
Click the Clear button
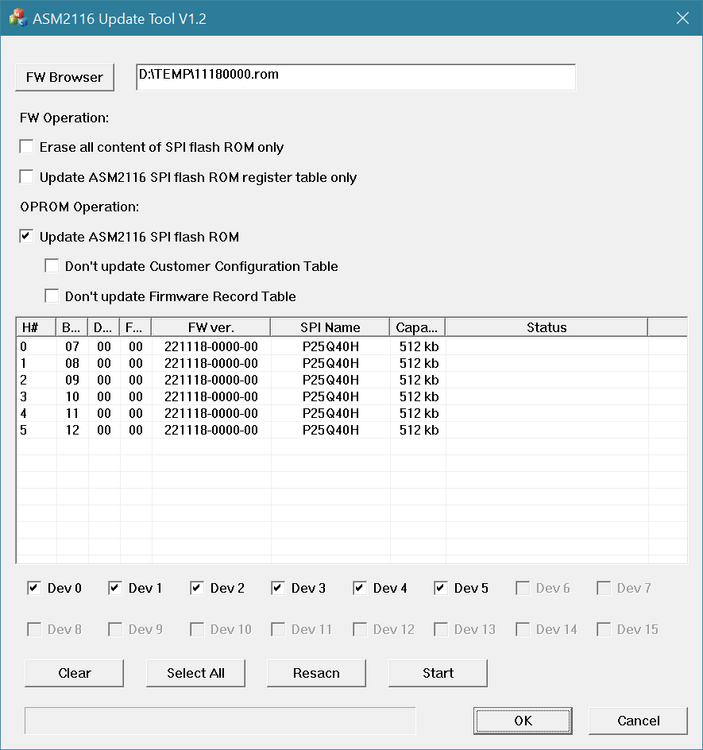tap(74, 673)
